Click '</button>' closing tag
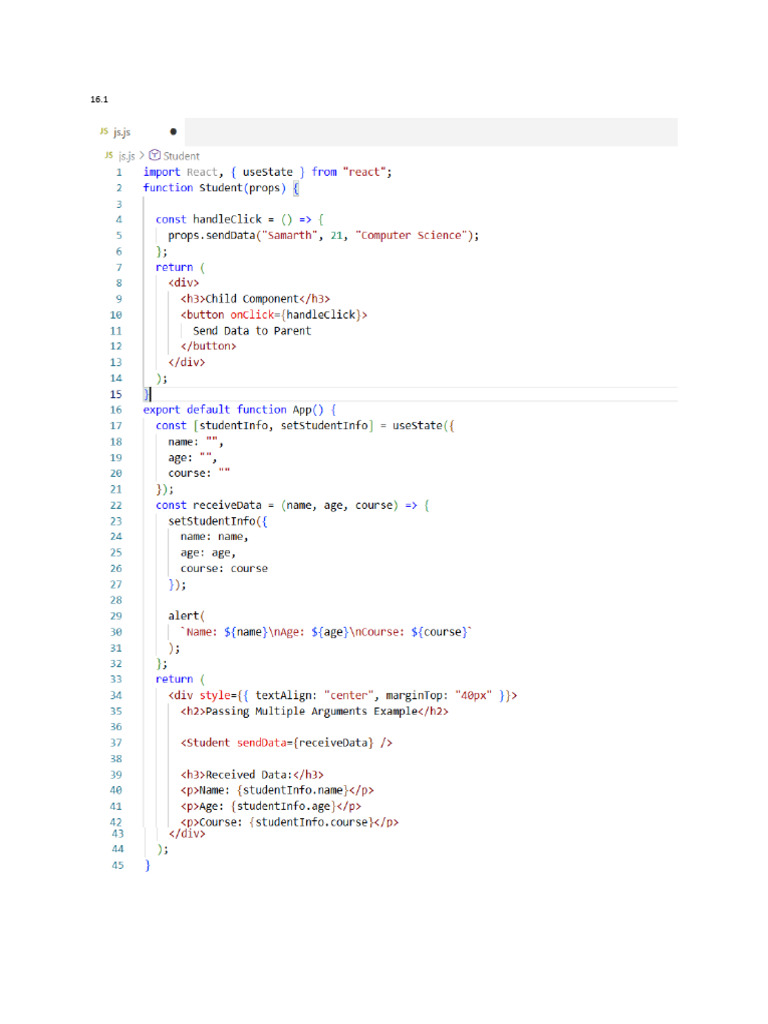 pyautogui.click(x=208, y=347)
